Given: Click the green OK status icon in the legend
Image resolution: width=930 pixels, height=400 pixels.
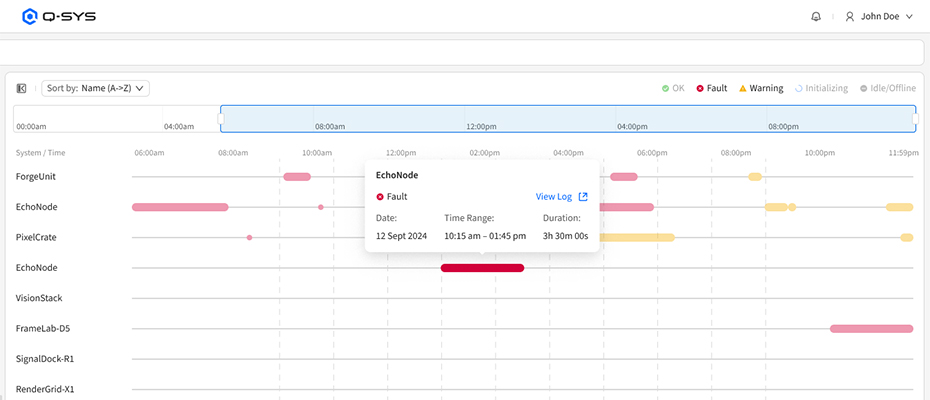Looking at the screenshot, I should coord(665,88).
